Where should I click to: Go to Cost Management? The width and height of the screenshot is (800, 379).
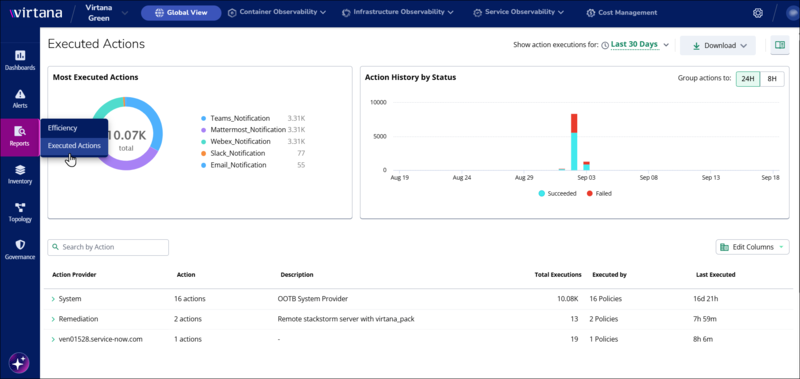click(621, 13)
